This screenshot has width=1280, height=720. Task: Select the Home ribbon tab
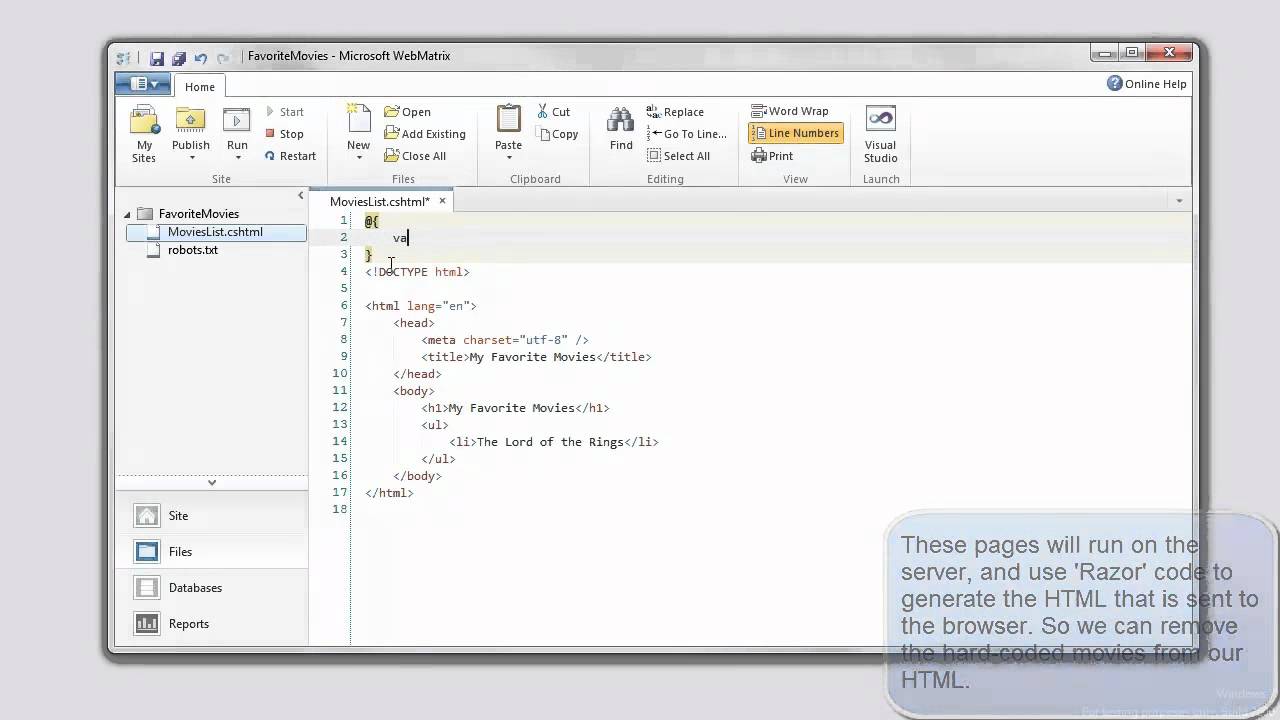200,87
